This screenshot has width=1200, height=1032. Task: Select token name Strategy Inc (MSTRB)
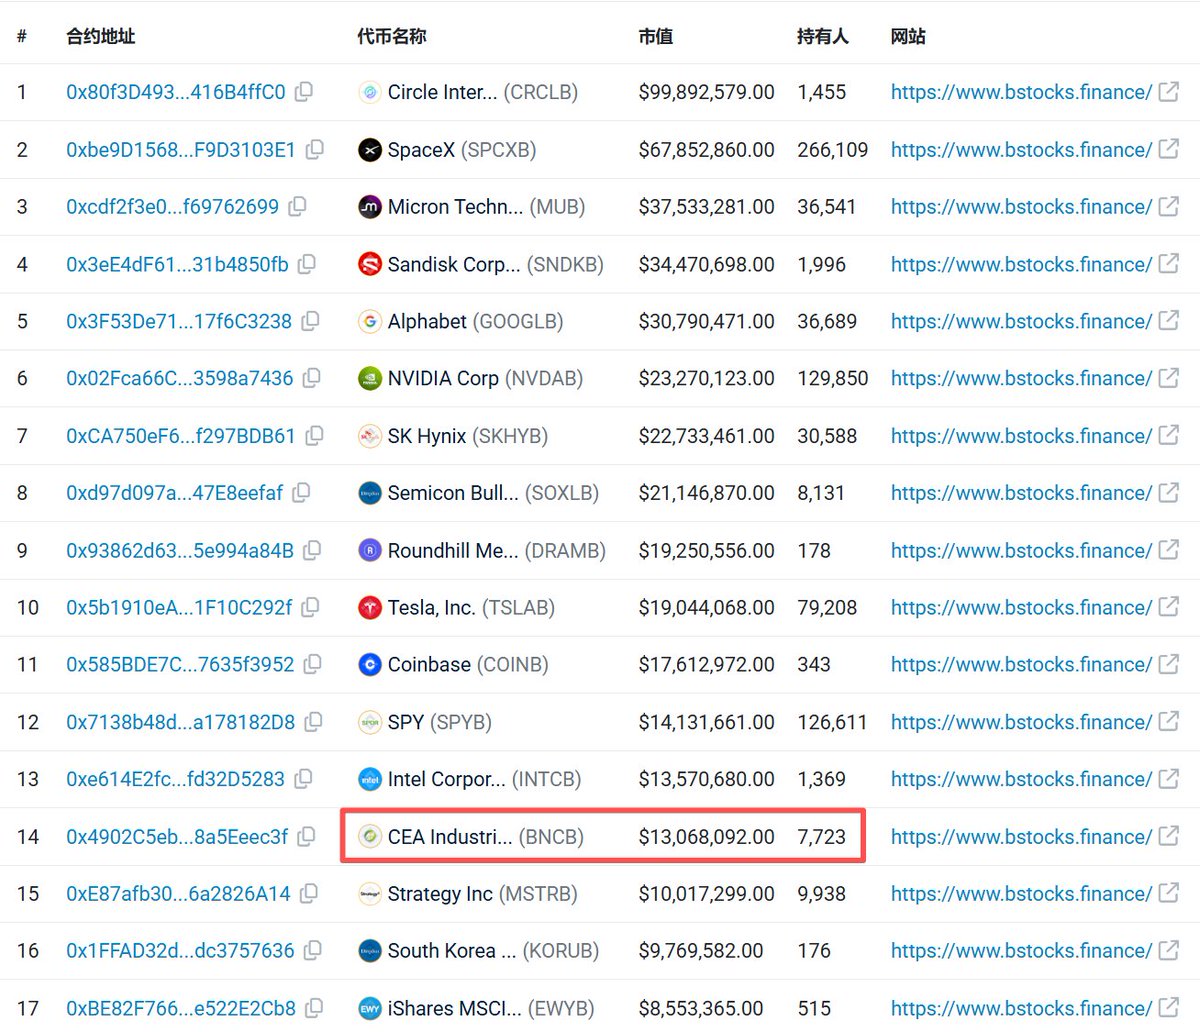tap(483, 894)
